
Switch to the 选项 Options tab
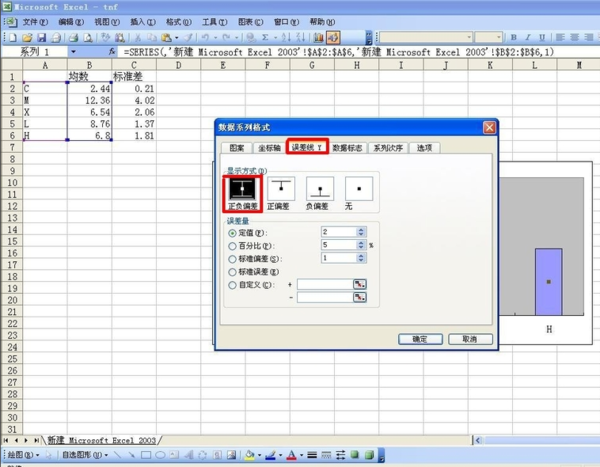424,148
